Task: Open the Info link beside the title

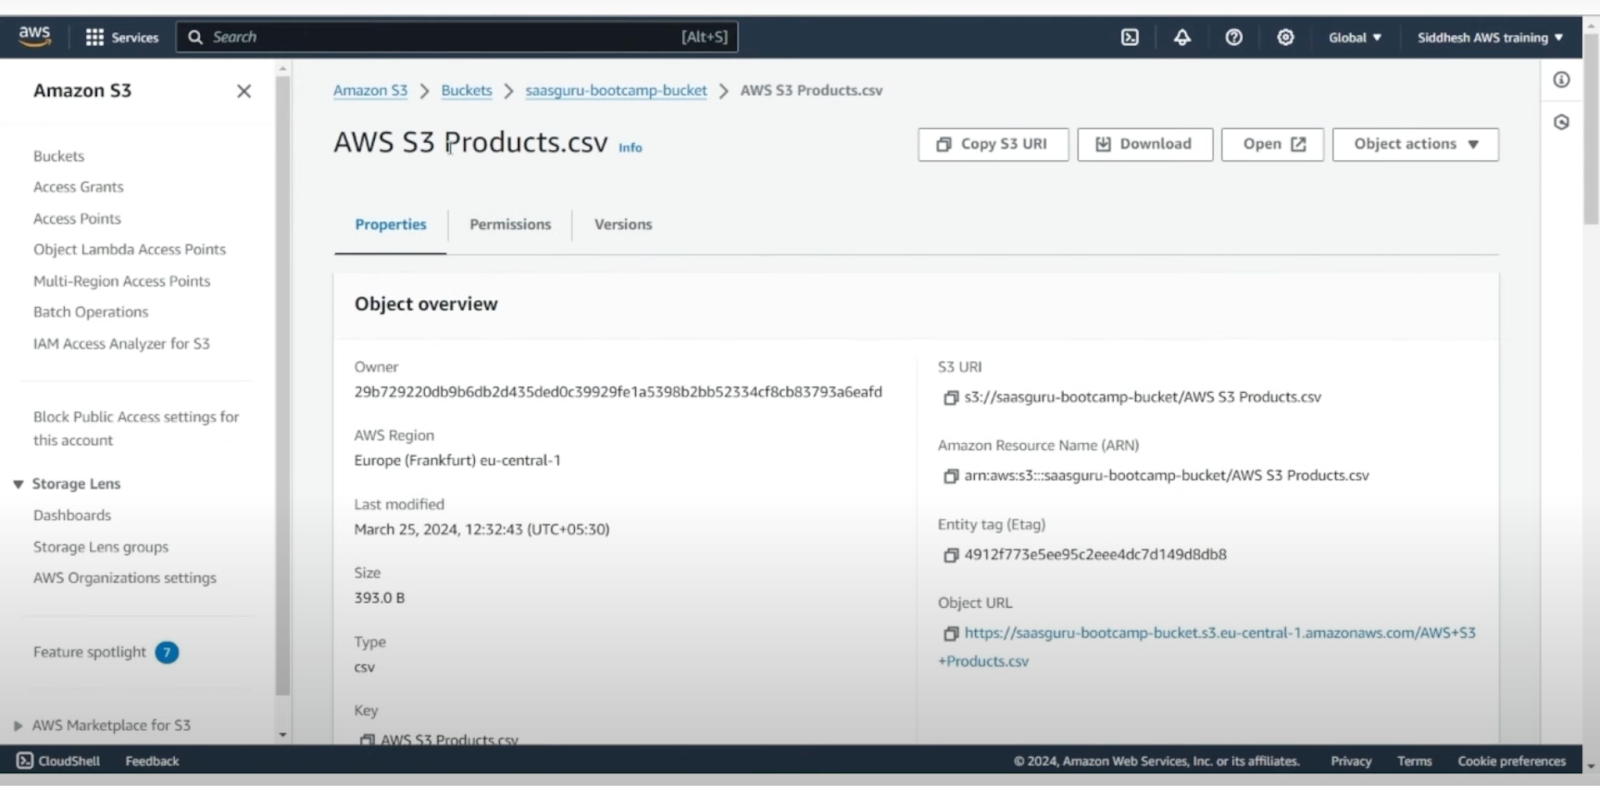Action: (x=630, y=148)
